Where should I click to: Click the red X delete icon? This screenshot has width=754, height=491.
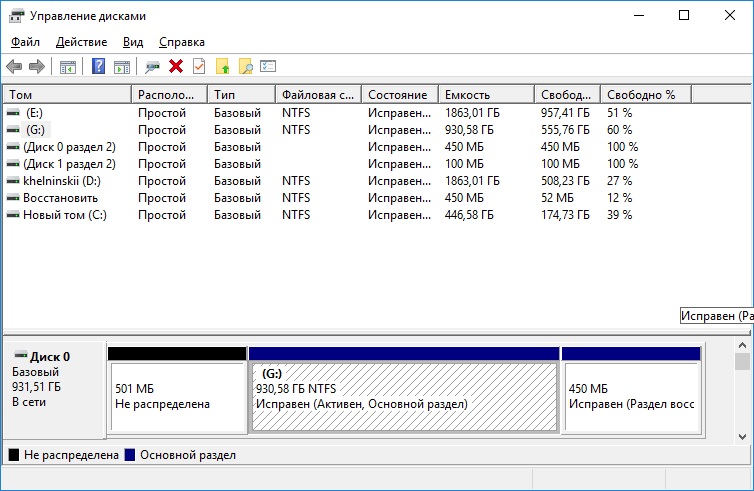pyautogui.click(x=176, y=66)
